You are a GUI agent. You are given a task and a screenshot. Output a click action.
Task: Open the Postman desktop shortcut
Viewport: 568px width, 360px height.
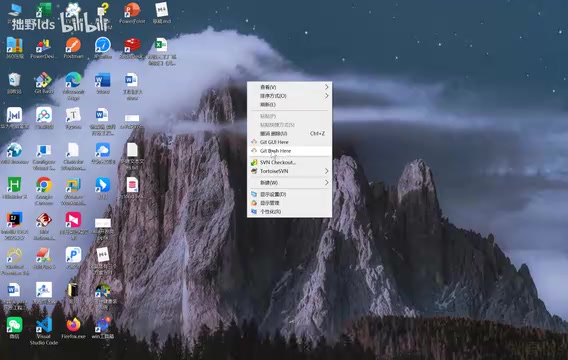pos(74,48)
